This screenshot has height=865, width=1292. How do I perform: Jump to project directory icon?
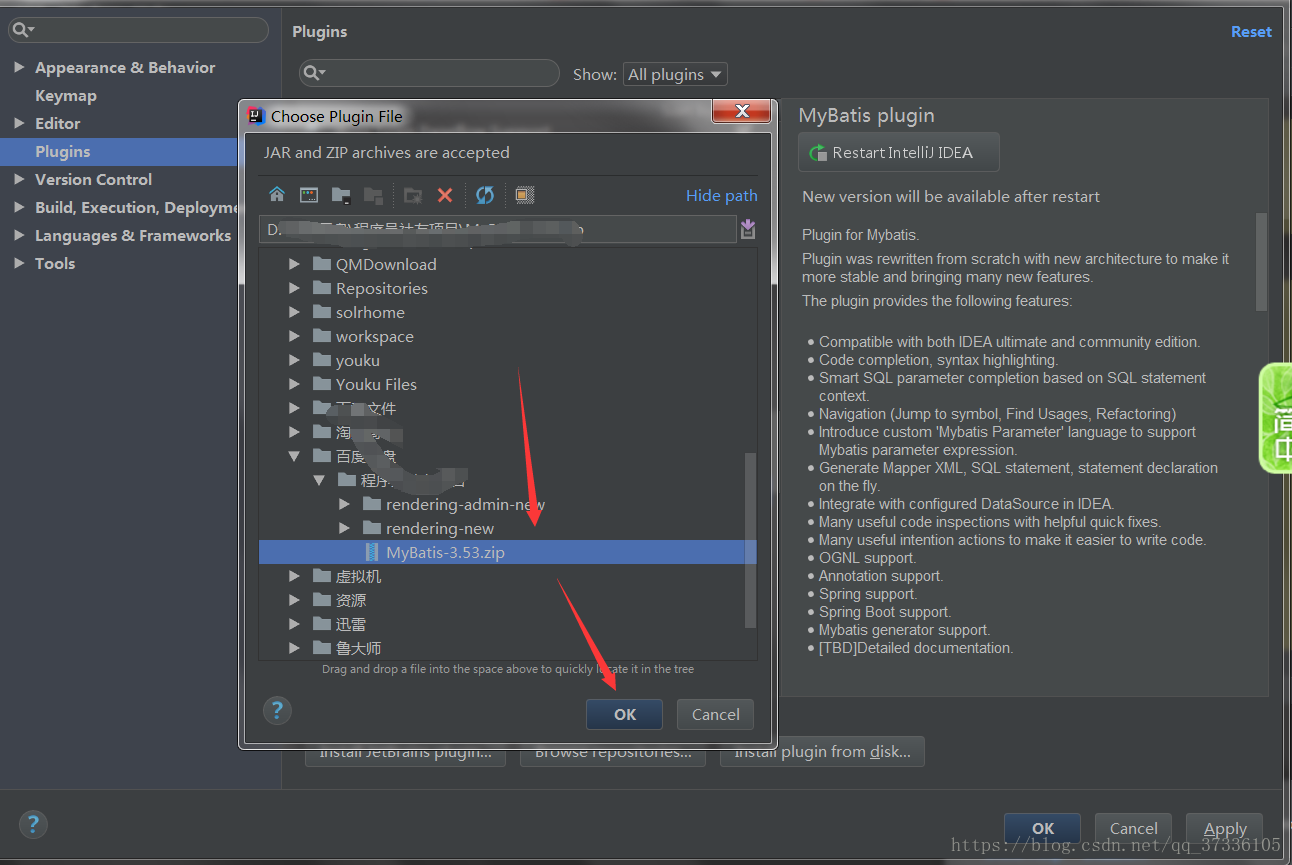pos(341,195)
